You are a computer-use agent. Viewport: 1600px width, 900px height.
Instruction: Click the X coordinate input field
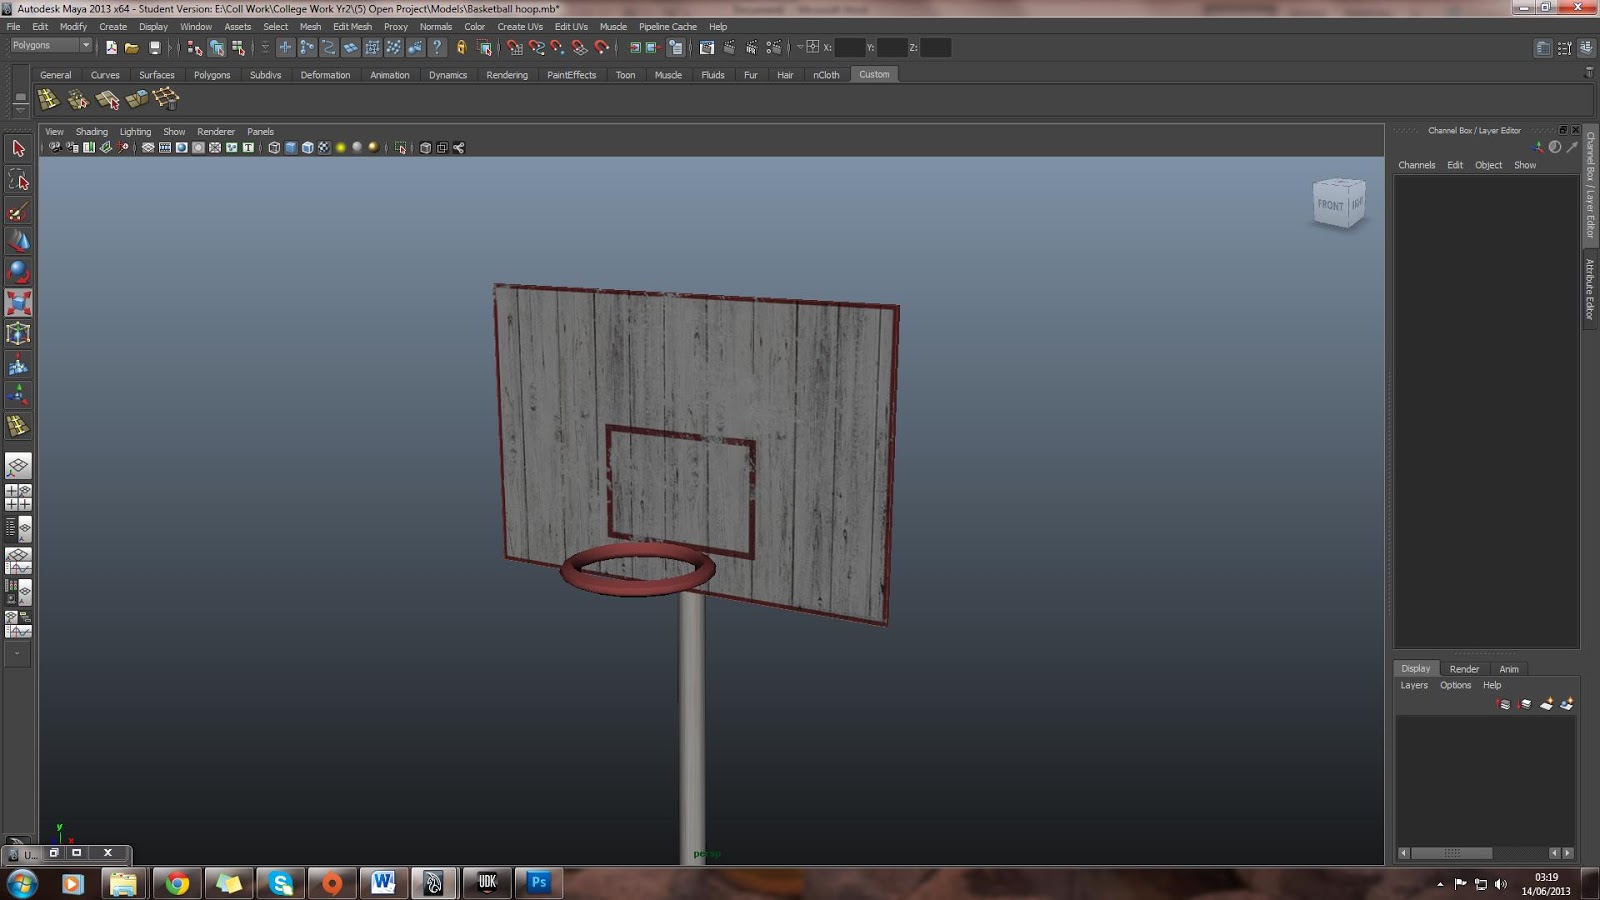point(850,47)
